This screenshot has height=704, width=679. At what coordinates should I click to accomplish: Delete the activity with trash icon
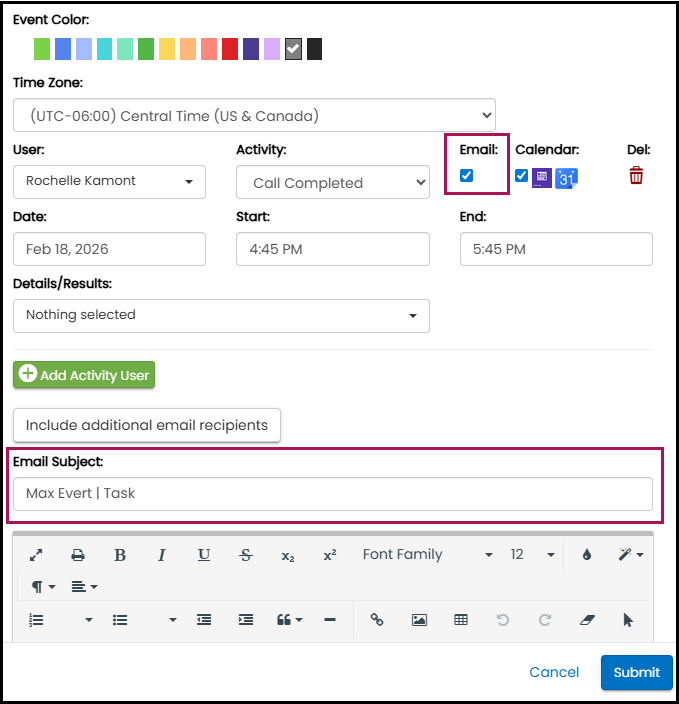coord(636,176)
